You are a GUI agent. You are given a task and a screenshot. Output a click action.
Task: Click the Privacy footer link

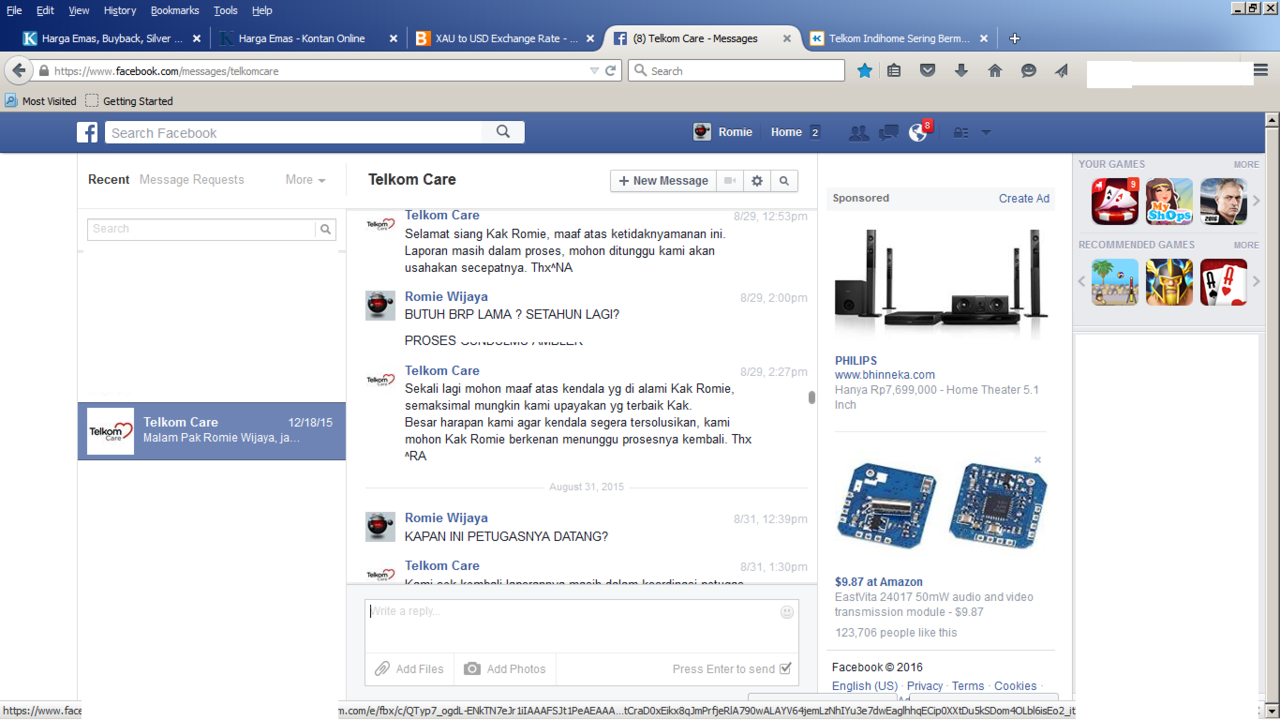925,686
